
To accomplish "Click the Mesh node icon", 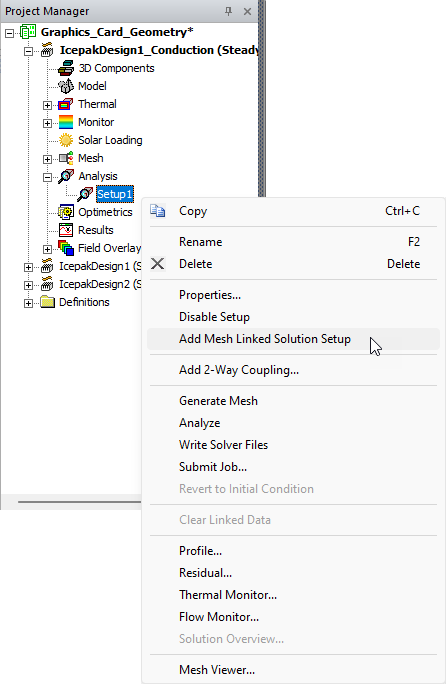I will [66, 158].
